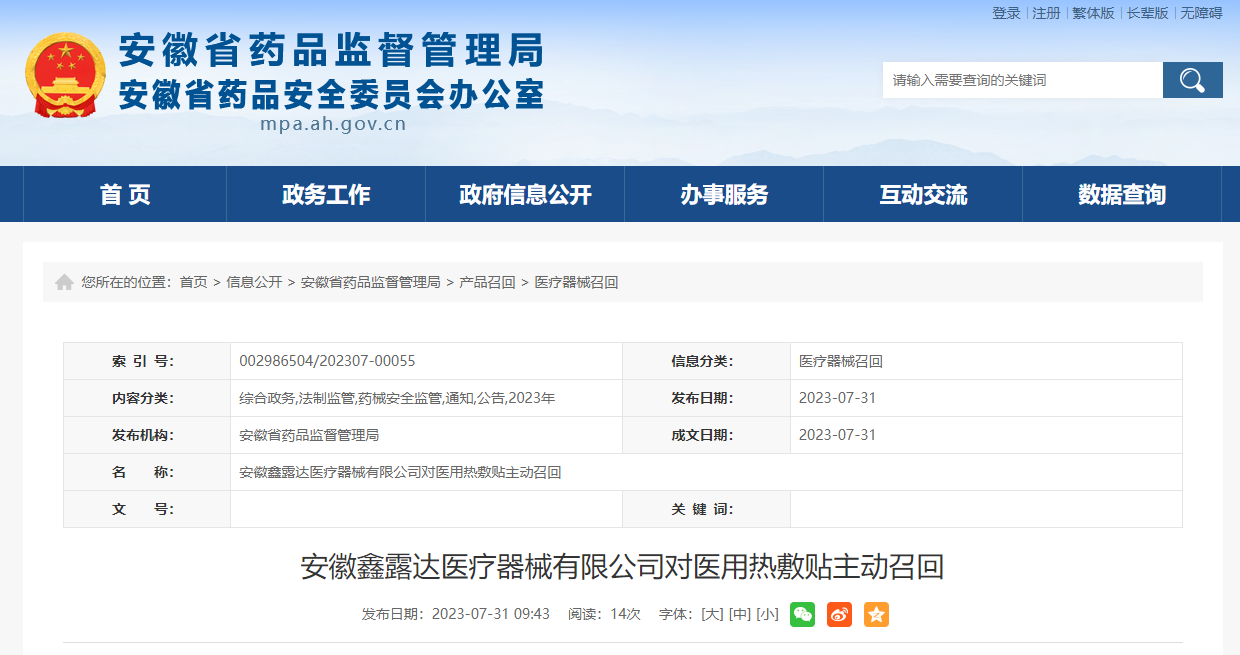Image resolution: width=1240 pixels, height=655 pixels.
Task: Set font size to large [大]
Action: 712,614
